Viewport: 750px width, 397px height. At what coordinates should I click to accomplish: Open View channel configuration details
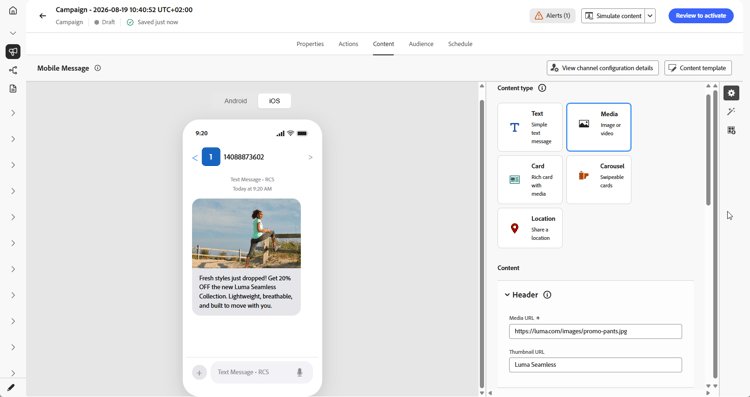coord(602,68)
